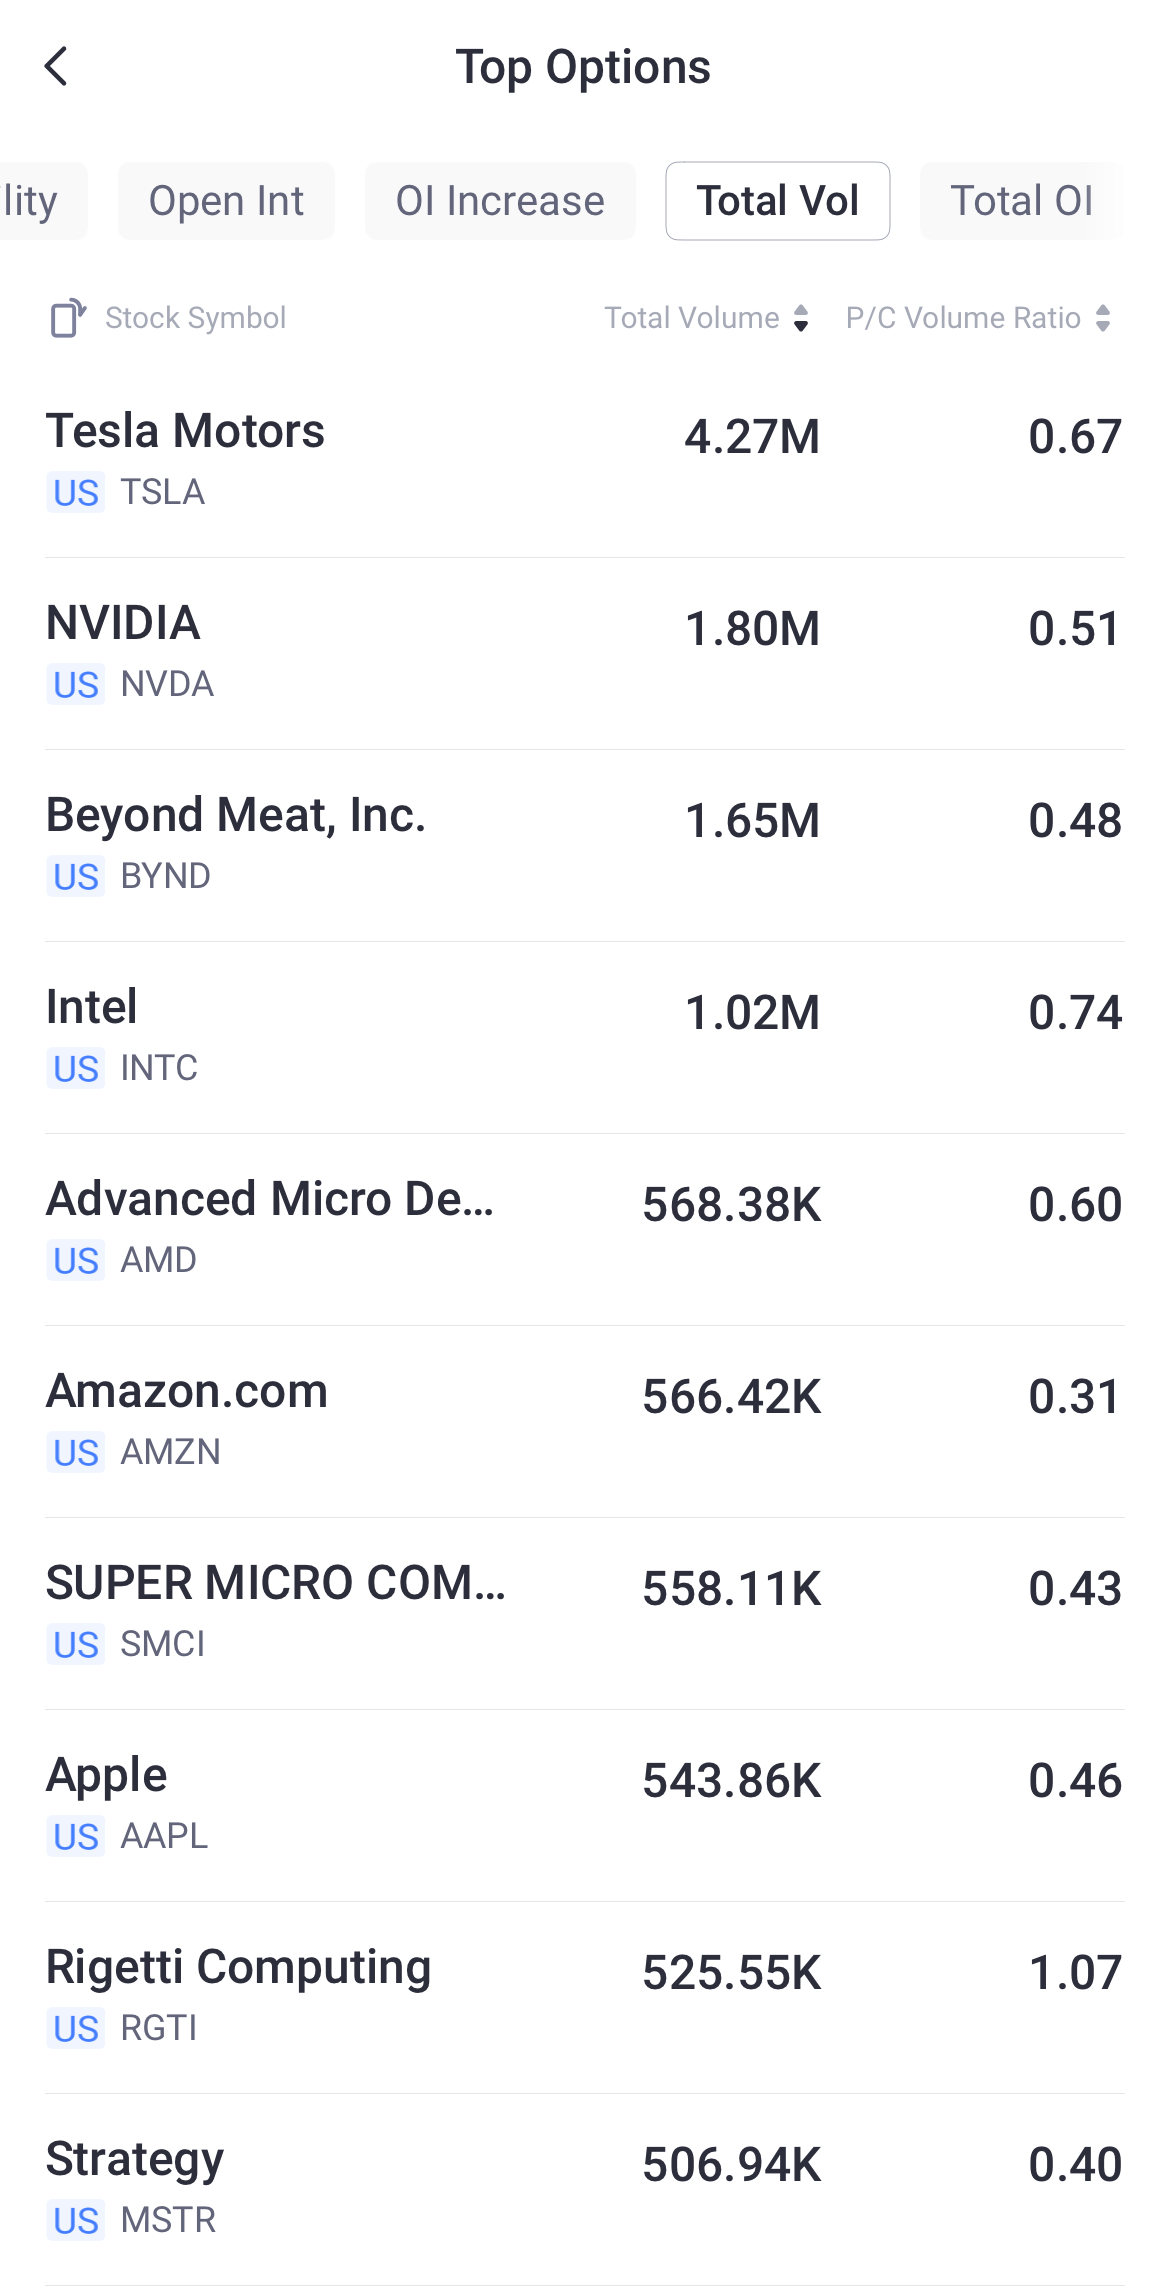Open the Strategy MSTR row
1170x2289 pixels.
tap(585, 2188)
